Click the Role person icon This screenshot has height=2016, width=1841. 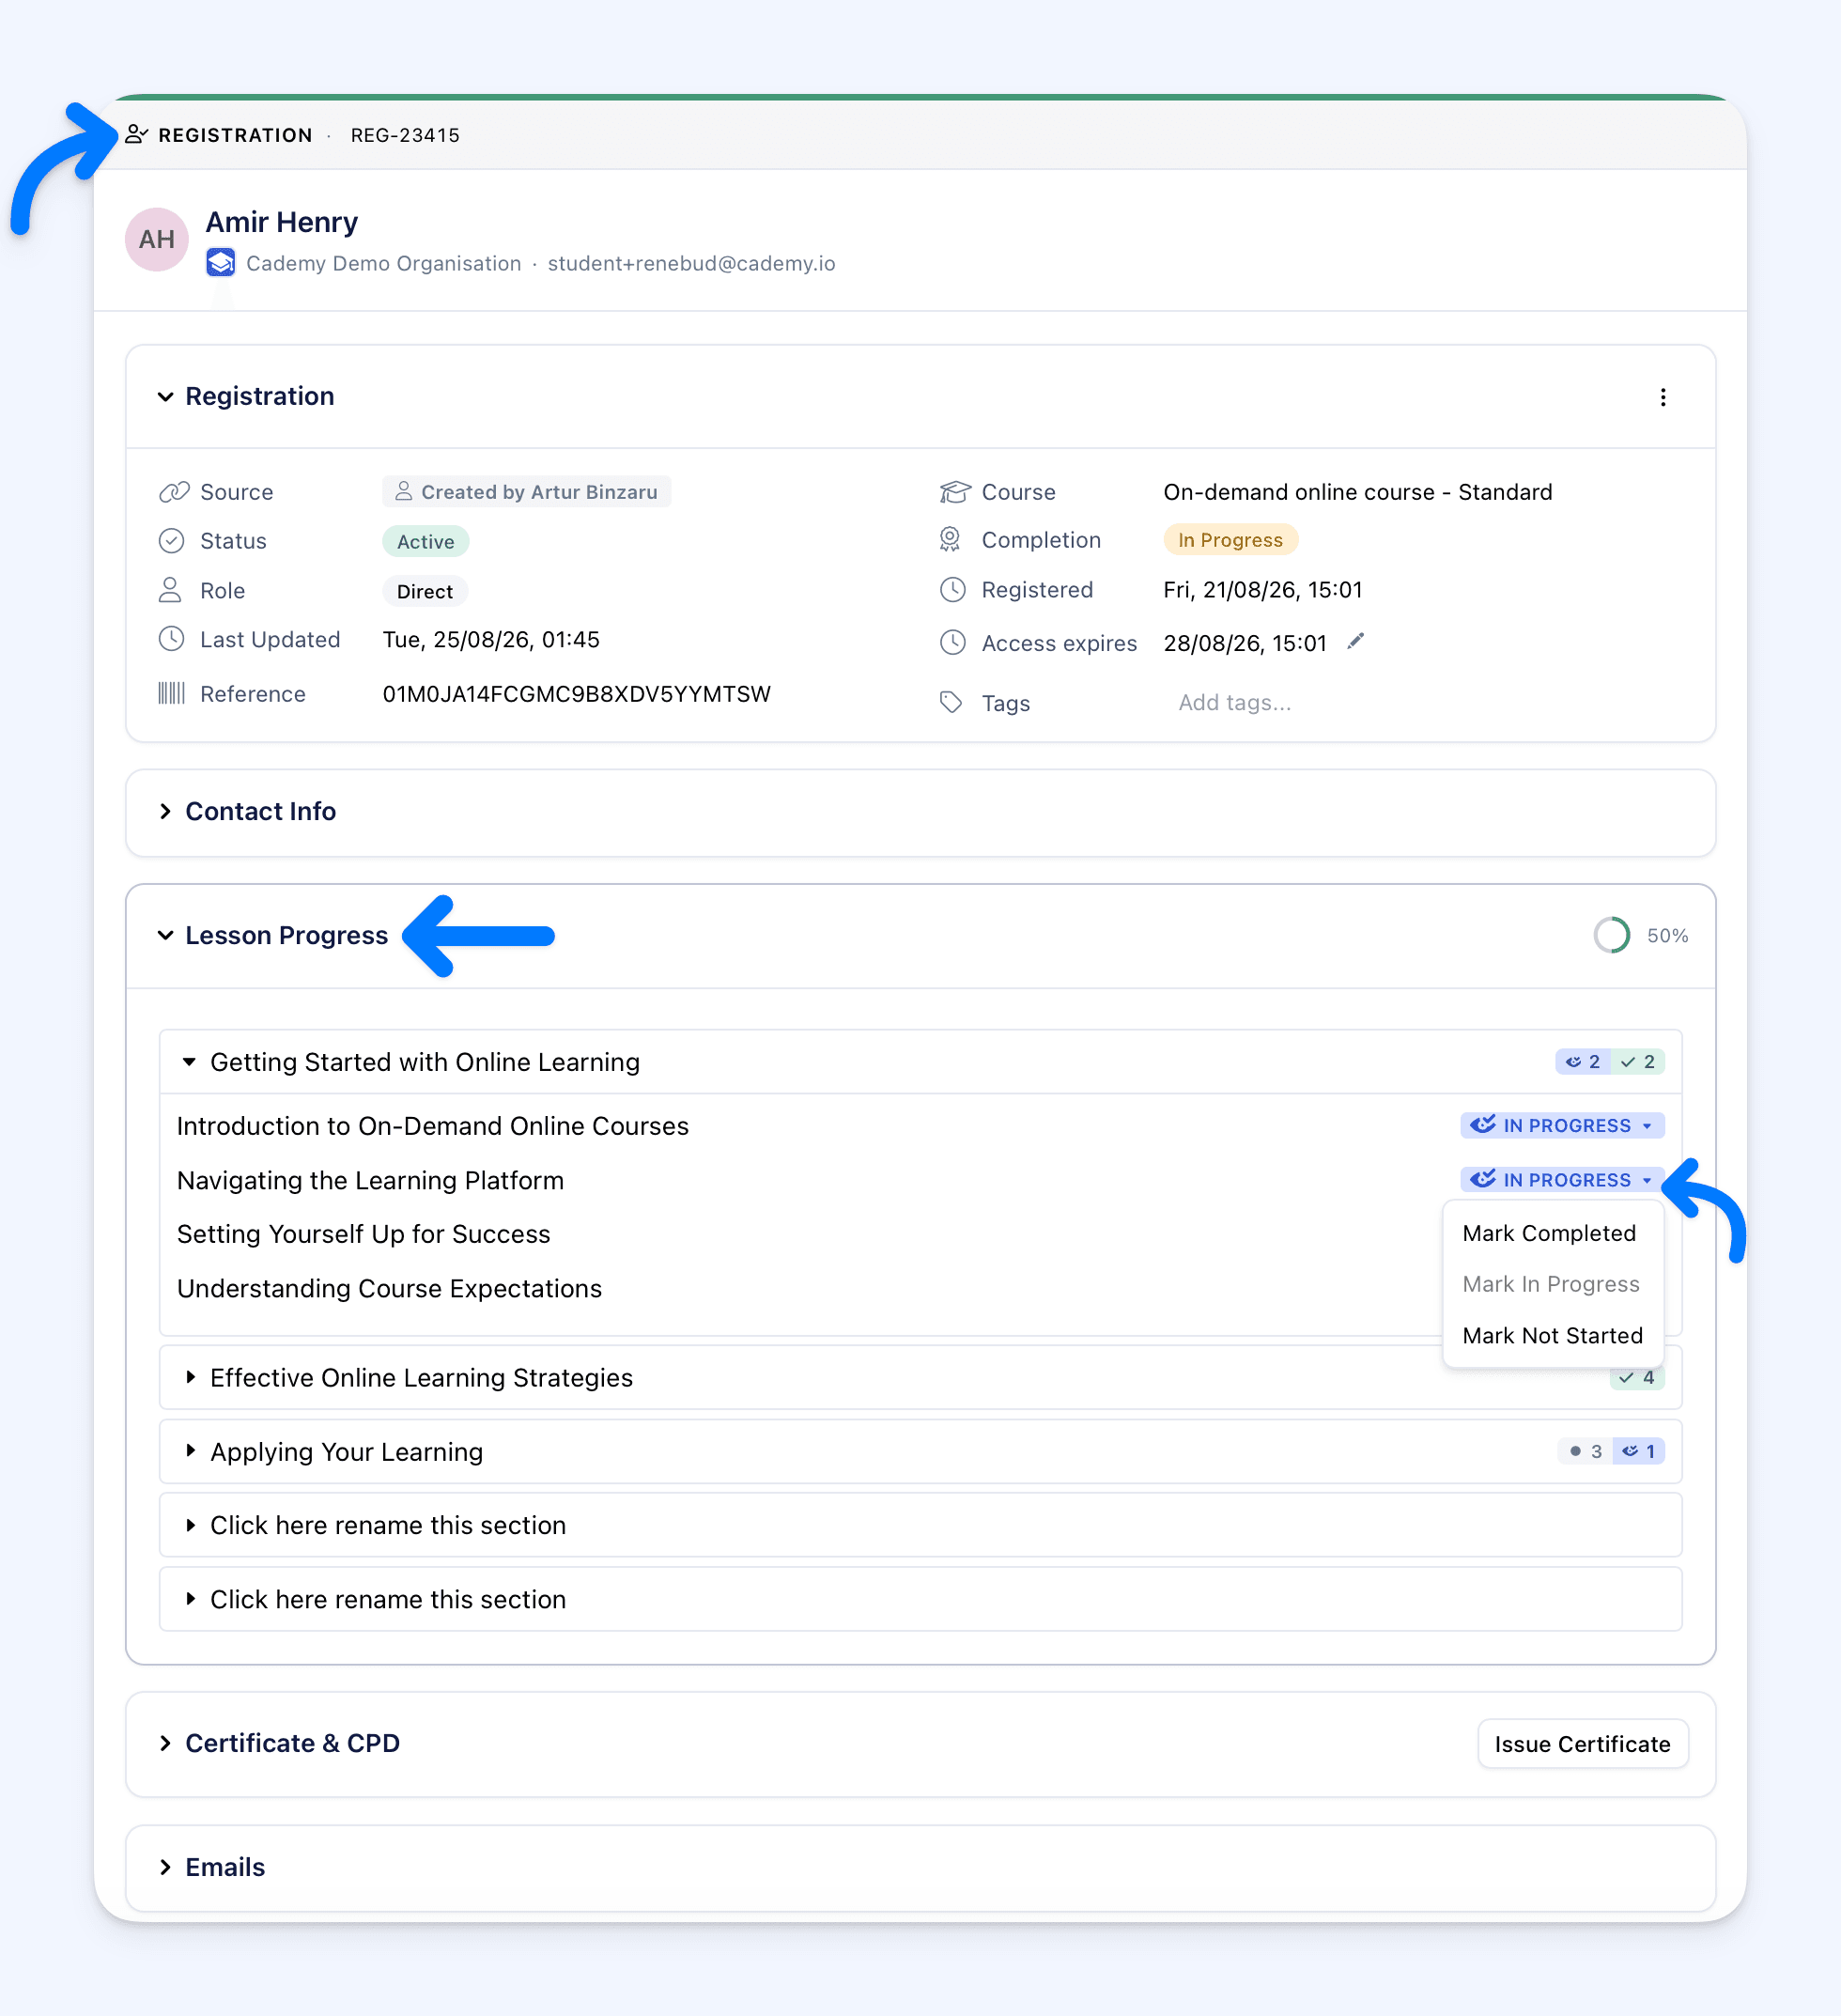tap(171, 590)
